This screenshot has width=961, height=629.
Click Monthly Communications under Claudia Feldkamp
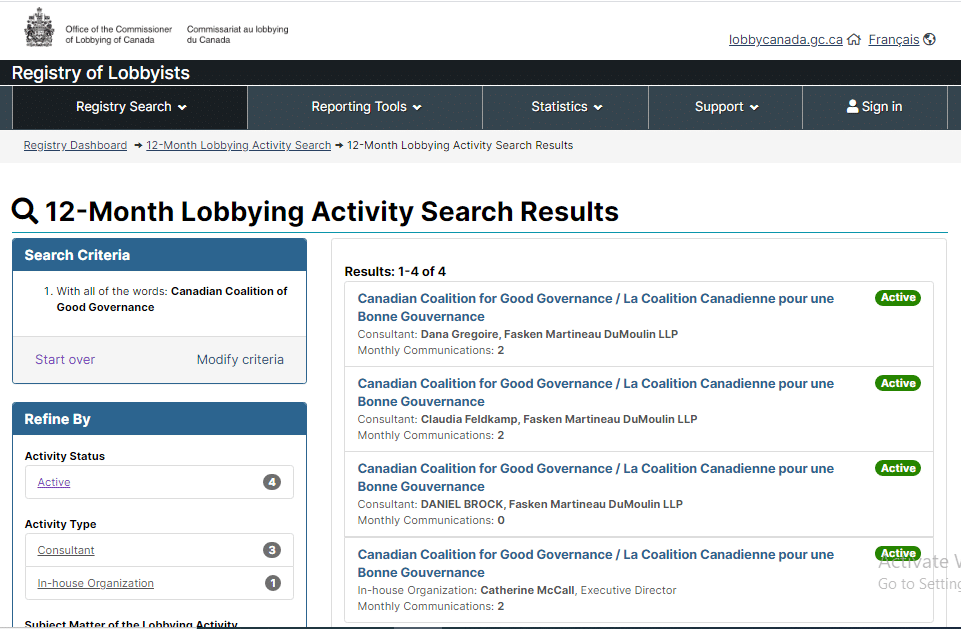click(431, 435)
